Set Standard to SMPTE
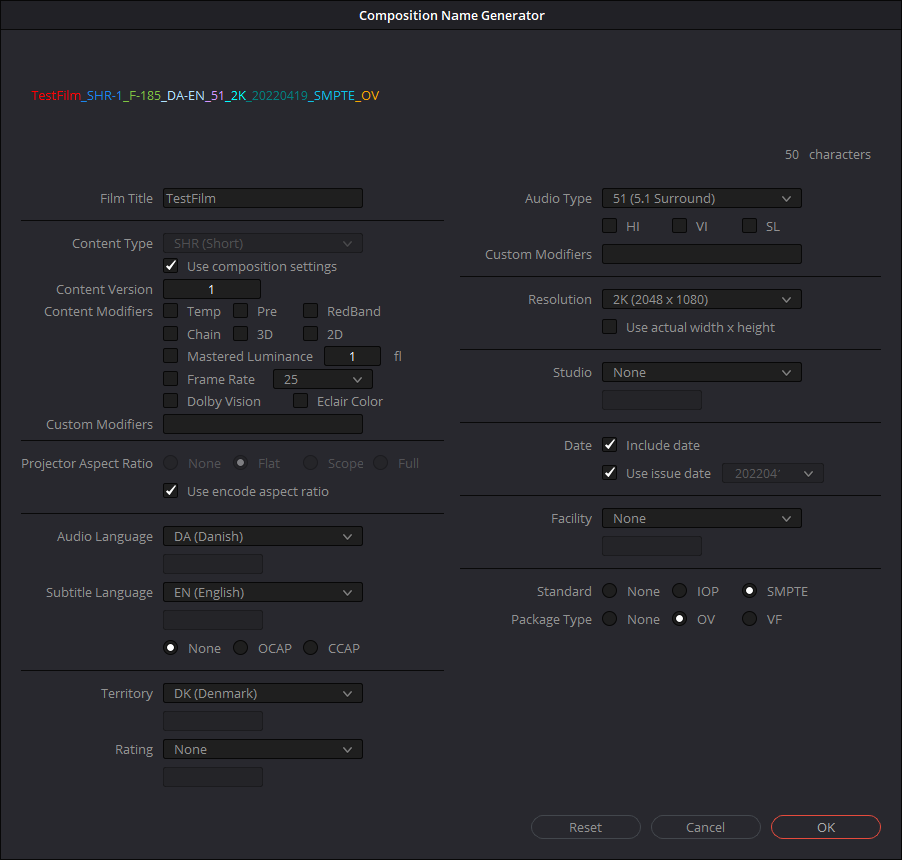Viewport: 902px width, 860px height. pos(750,591)
